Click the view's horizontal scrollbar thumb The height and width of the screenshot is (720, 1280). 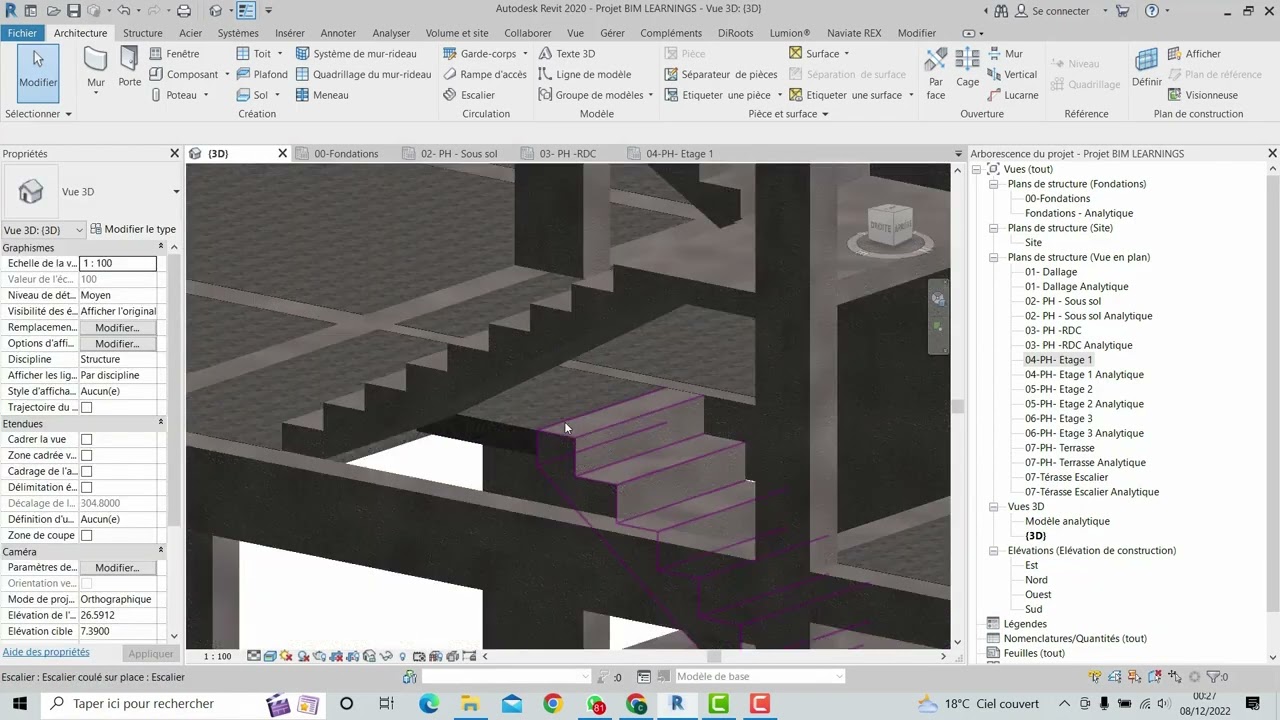click(714, 656)
